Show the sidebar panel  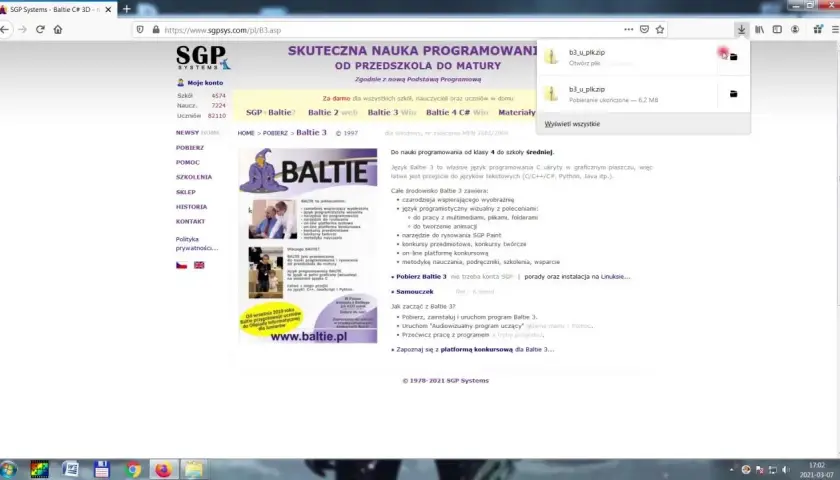[777, 29]
